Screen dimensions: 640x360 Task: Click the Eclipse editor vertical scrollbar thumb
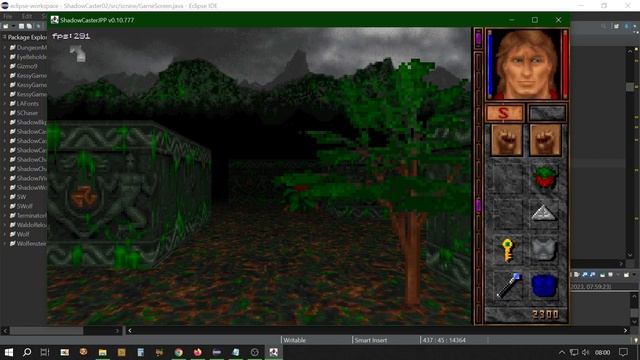coord(631,87)
